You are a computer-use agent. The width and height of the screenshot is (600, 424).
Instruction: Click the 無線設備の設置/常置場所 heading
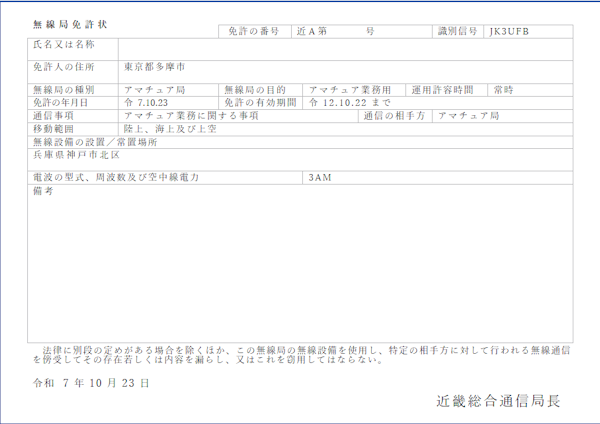pyautogui.click(x=95, y=142)
